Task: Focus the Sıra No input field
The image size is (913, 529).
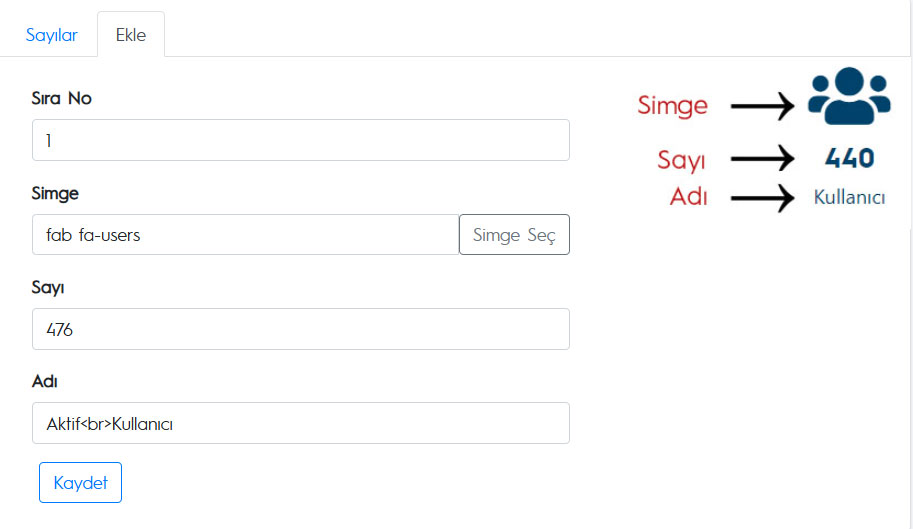Action: (300, 140)
